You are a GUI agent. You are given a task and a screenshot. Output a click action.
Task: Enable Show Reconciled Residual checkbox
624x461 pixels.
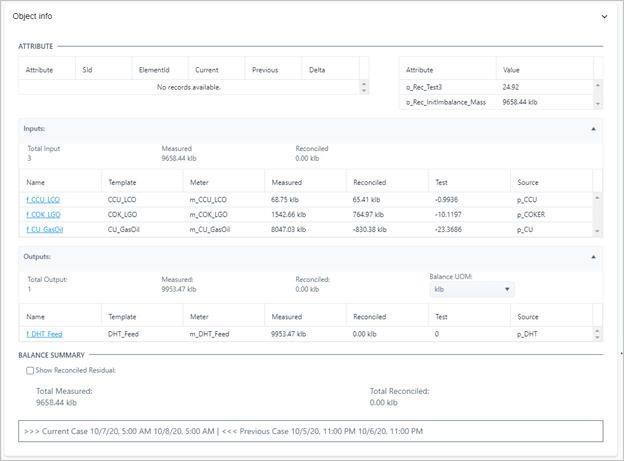point(31,370)
